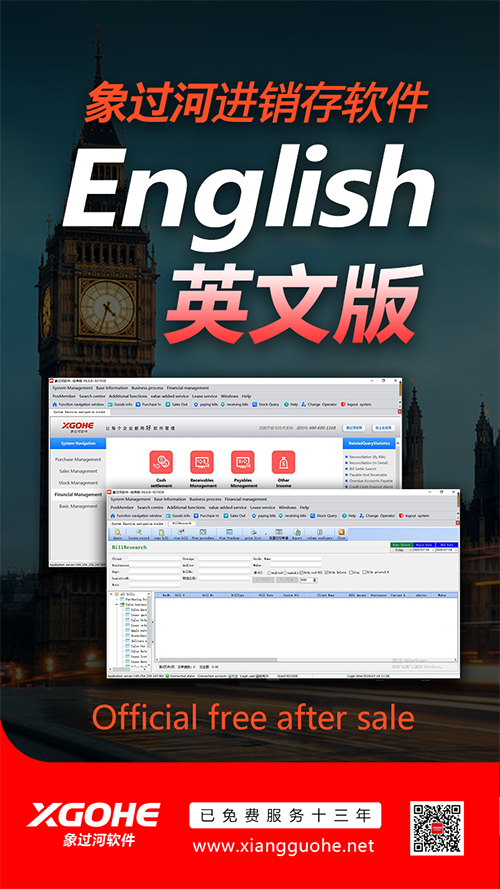Open Receivables Management icon in back window
The image size is (500, 889).
coord(202,462)
